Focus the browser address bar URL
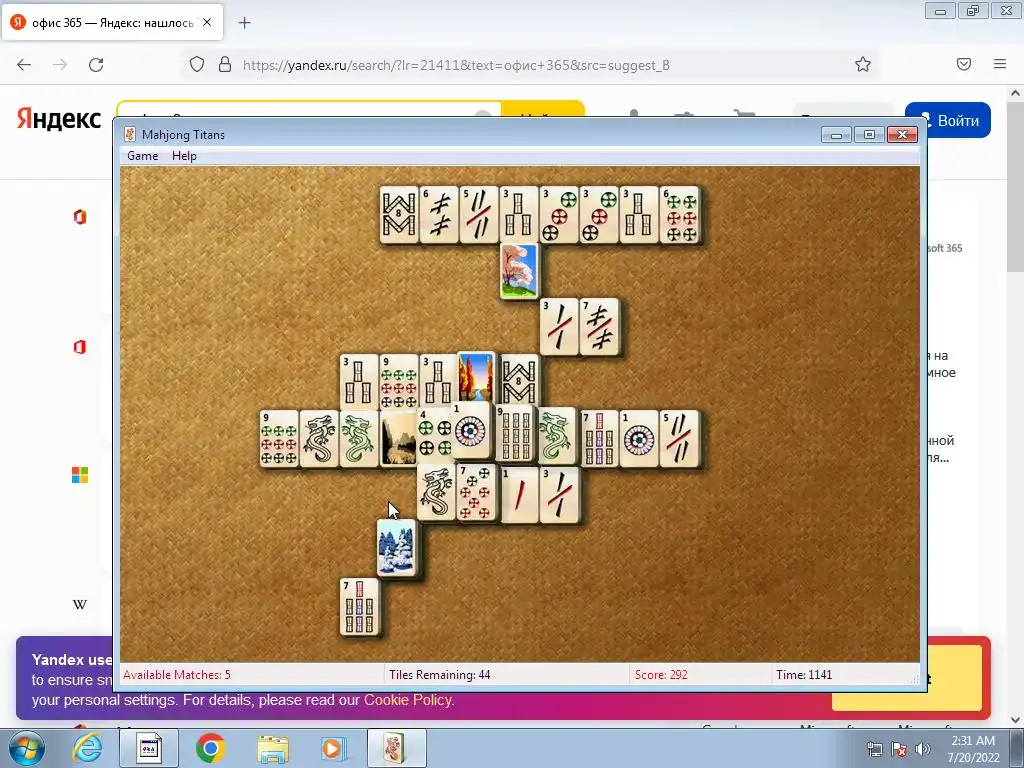This screenshot has height=768, width=1024. point(456,65)
